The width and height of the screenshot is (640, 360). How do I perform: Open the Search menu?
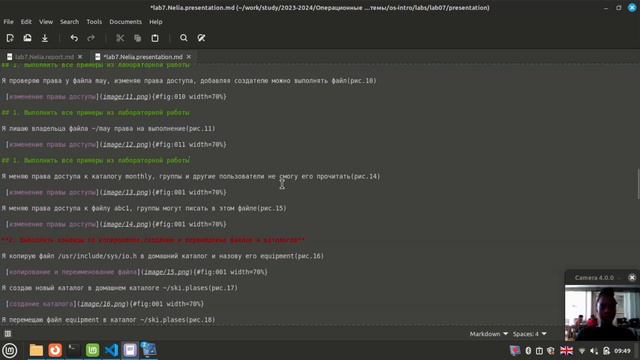(x=69, y=22)
